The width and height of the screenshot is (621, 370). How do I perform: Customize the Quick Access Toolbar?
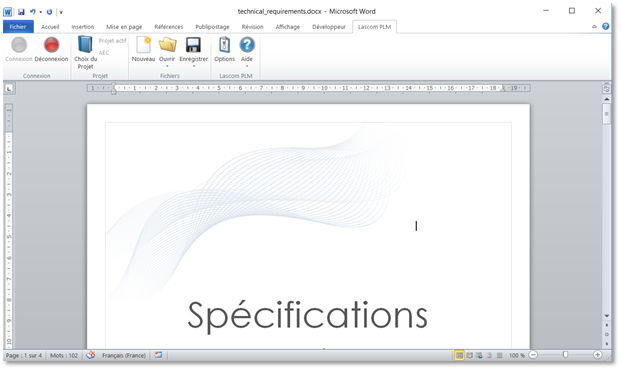(61, 12)
